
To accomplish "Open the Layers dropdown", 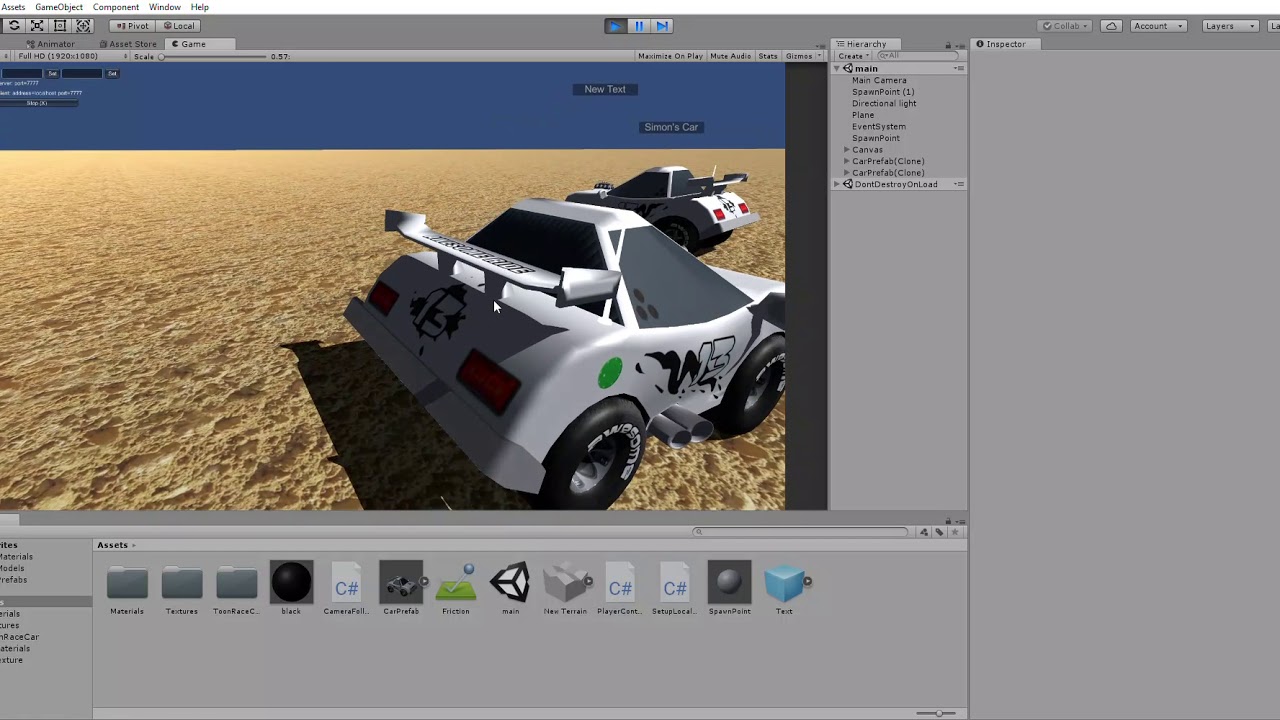I will 1228,26.
